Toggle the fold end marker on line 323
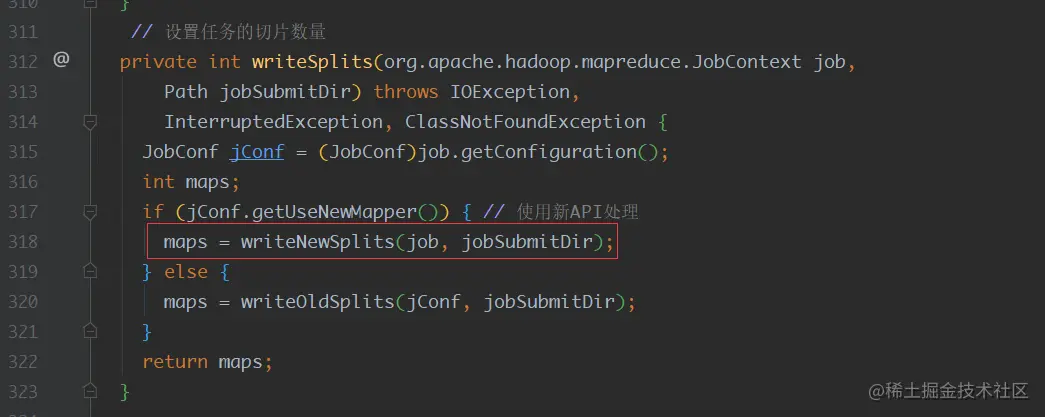Image resolution: width=1045 pixels, height=417 pixels. coord(91,391)
